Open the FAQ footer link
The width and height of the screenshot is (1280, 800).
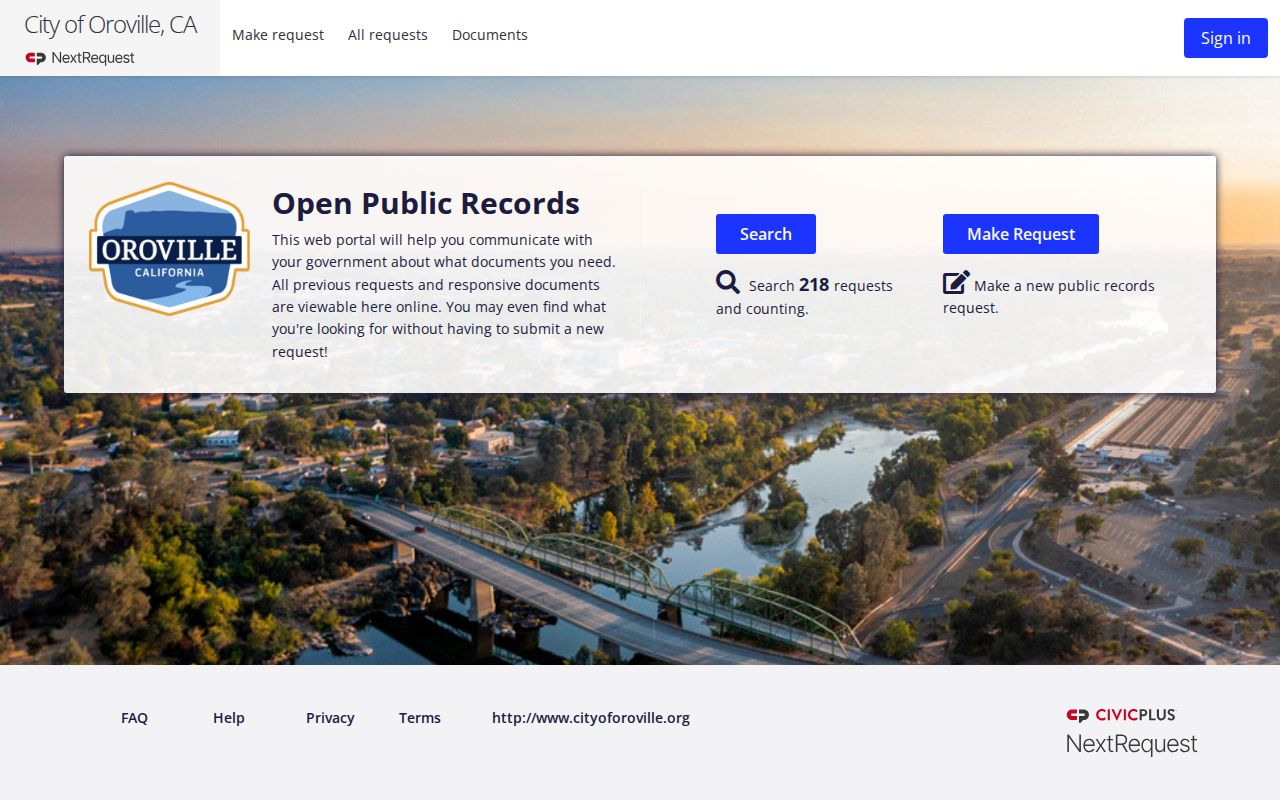[x=134, y=718]
